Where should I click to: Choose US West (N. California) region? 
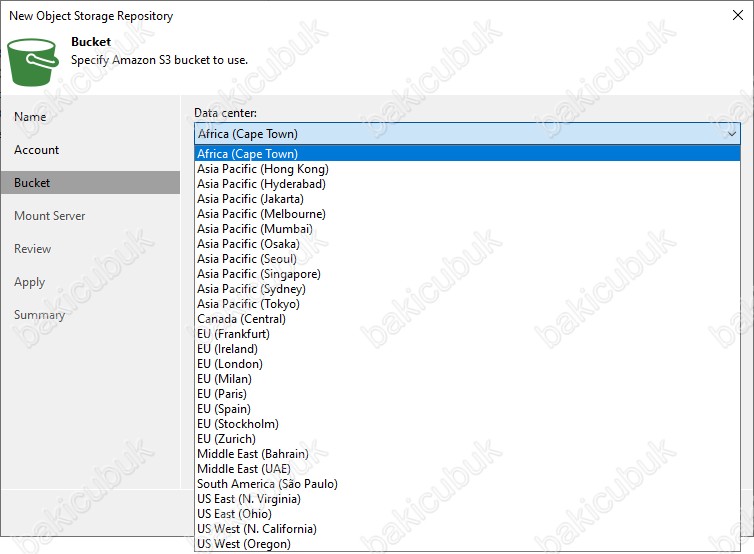(467, 529)
